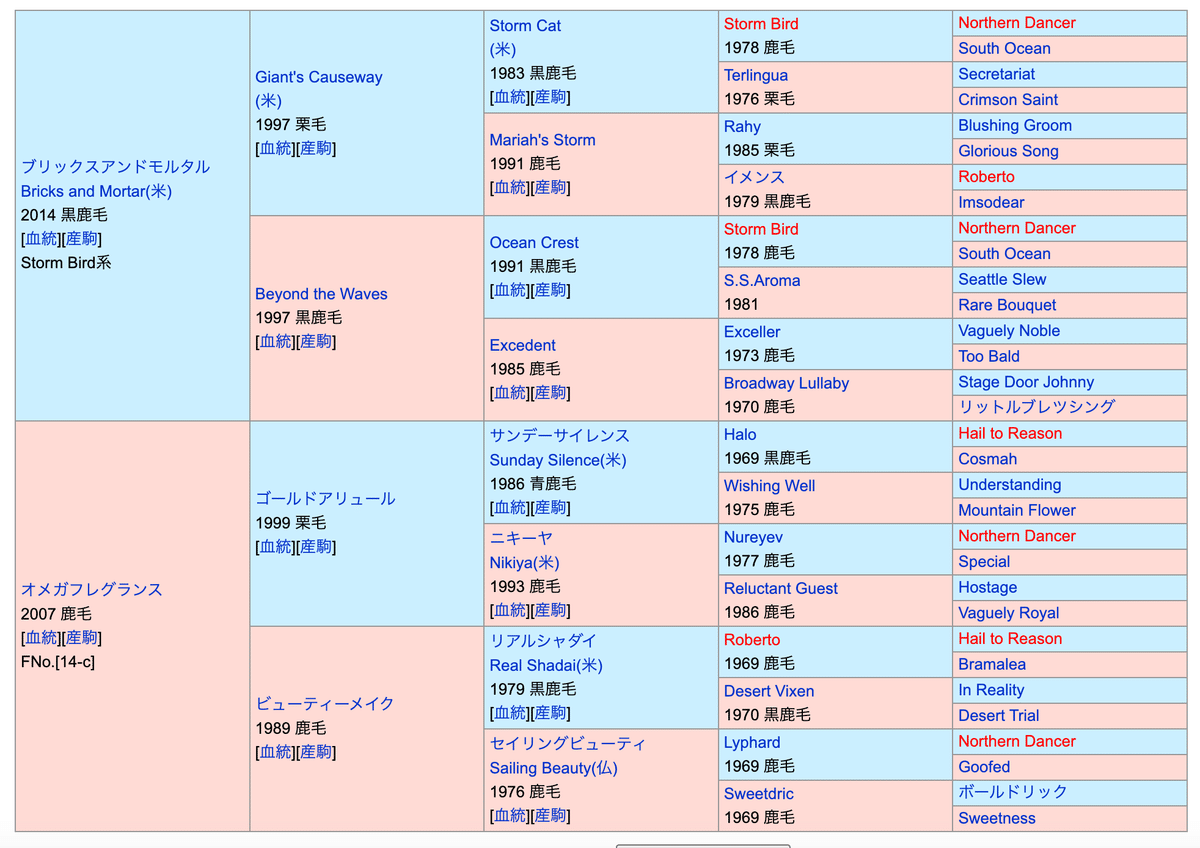Open the Blushing Groom link
1200x848 pixels.
point(1014,126)
